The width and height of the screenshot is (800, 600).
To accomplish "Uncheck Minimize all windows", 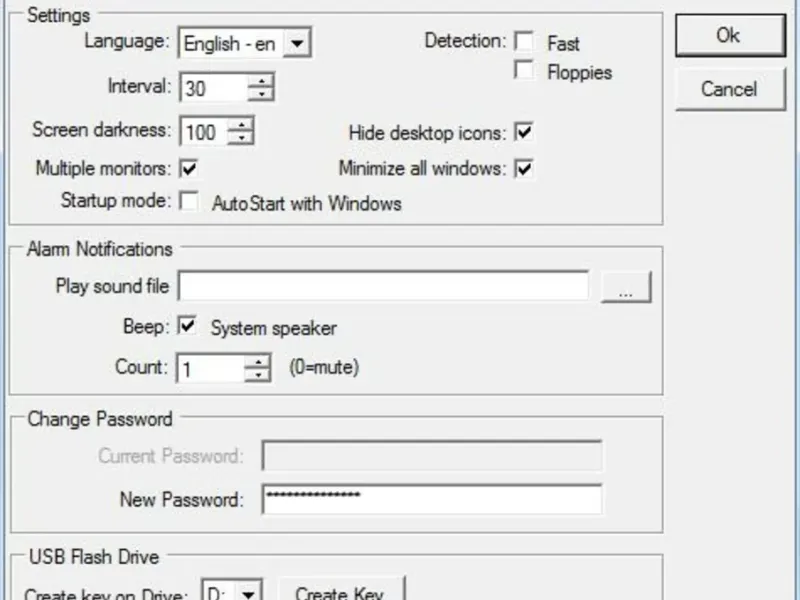I will (x=524, y=168).
